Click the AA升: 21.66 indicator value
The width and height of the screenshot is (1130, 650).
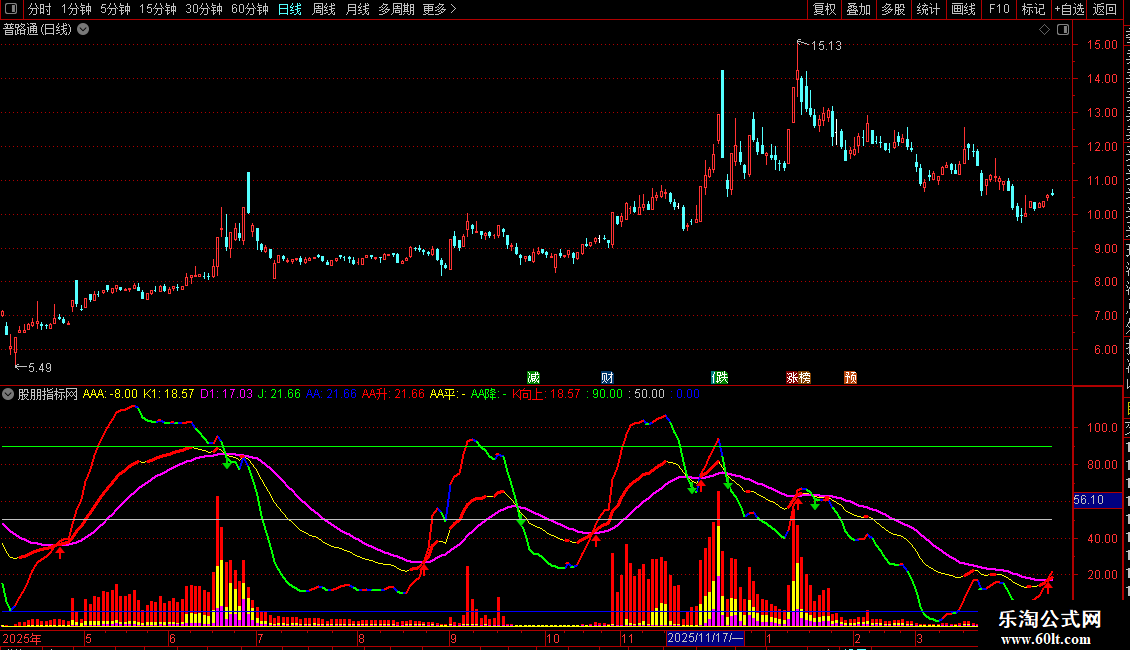[393, 394]
